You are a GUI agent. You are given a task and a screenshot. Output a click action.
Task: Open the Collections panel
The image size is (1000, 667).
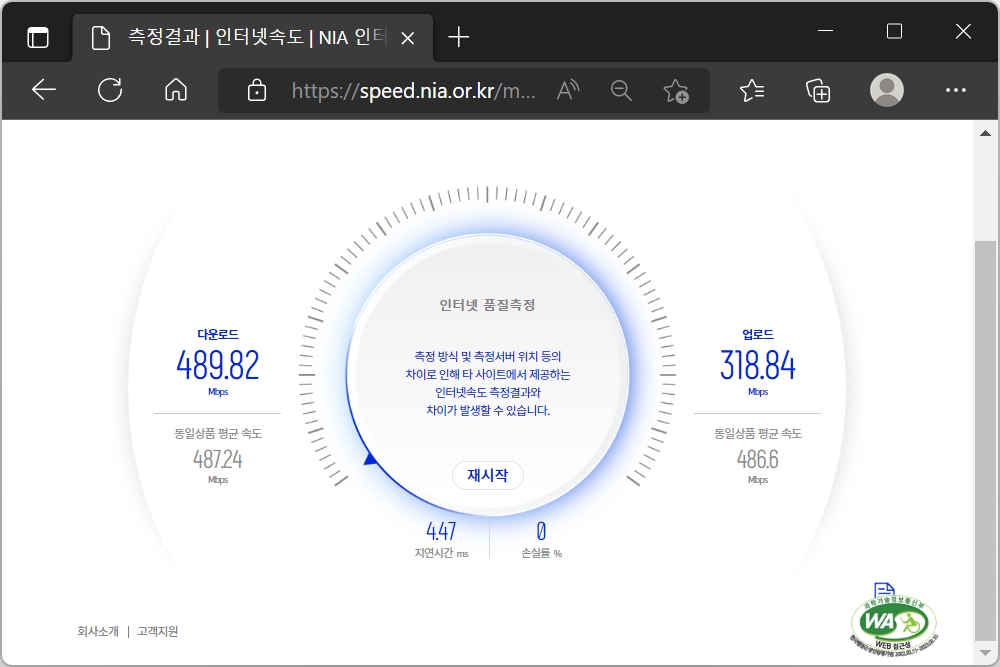pyautogui.click(x=818, y=91)
